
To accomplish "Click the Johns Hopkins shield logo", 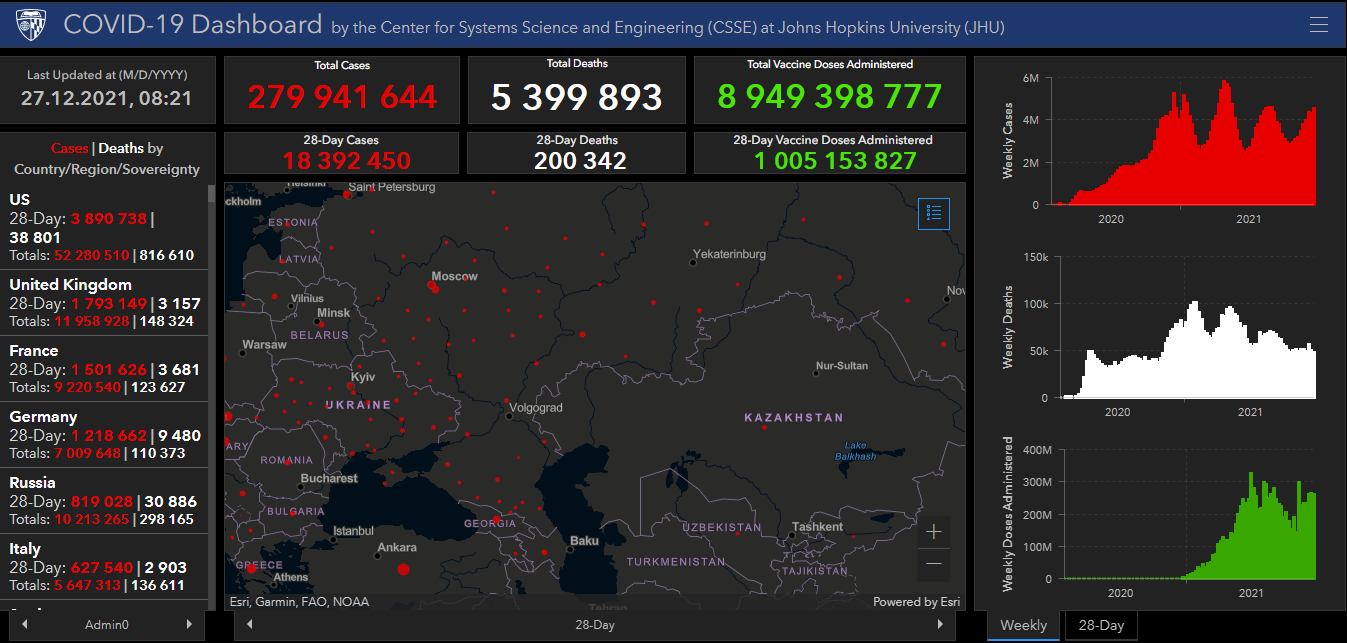I will 30,25.
